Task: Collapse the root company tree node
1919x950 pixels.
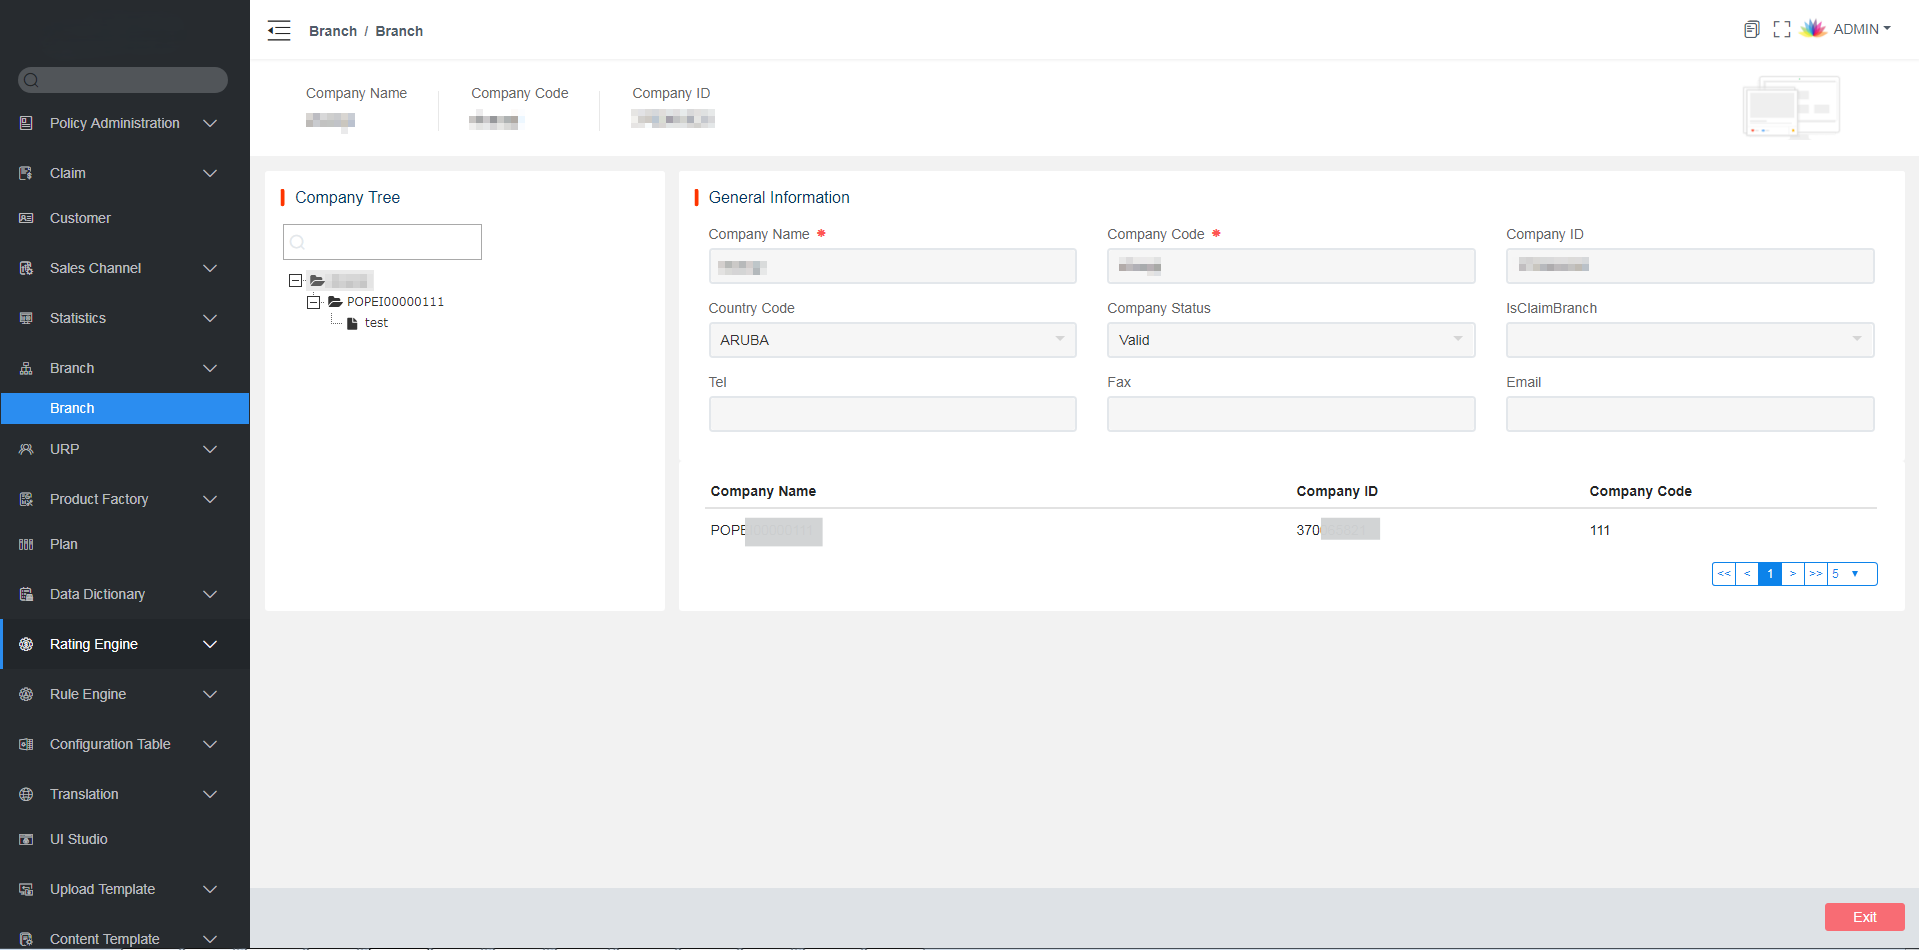Action: [295, 281]
